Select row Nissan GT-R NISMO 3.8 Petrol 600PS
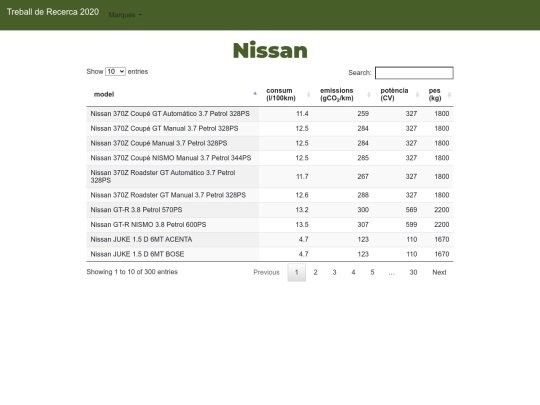 click(x=270, y=225)
